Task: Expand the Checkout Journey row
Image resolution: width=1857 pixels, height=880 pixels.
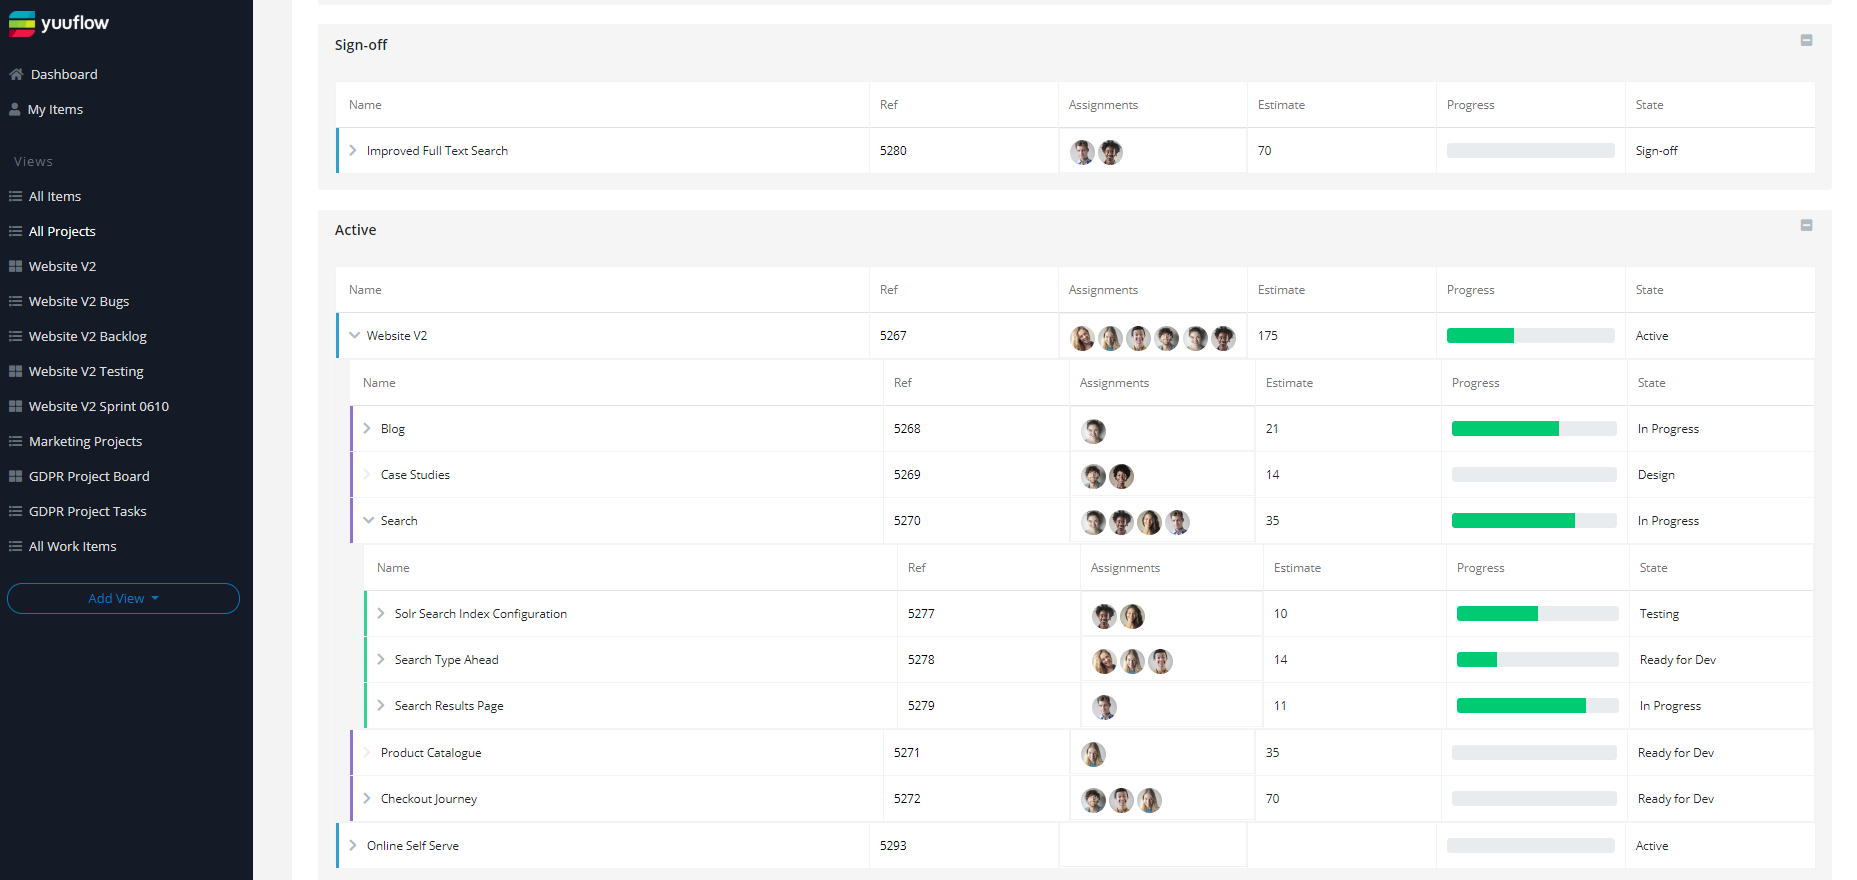Action: point(367,798)
